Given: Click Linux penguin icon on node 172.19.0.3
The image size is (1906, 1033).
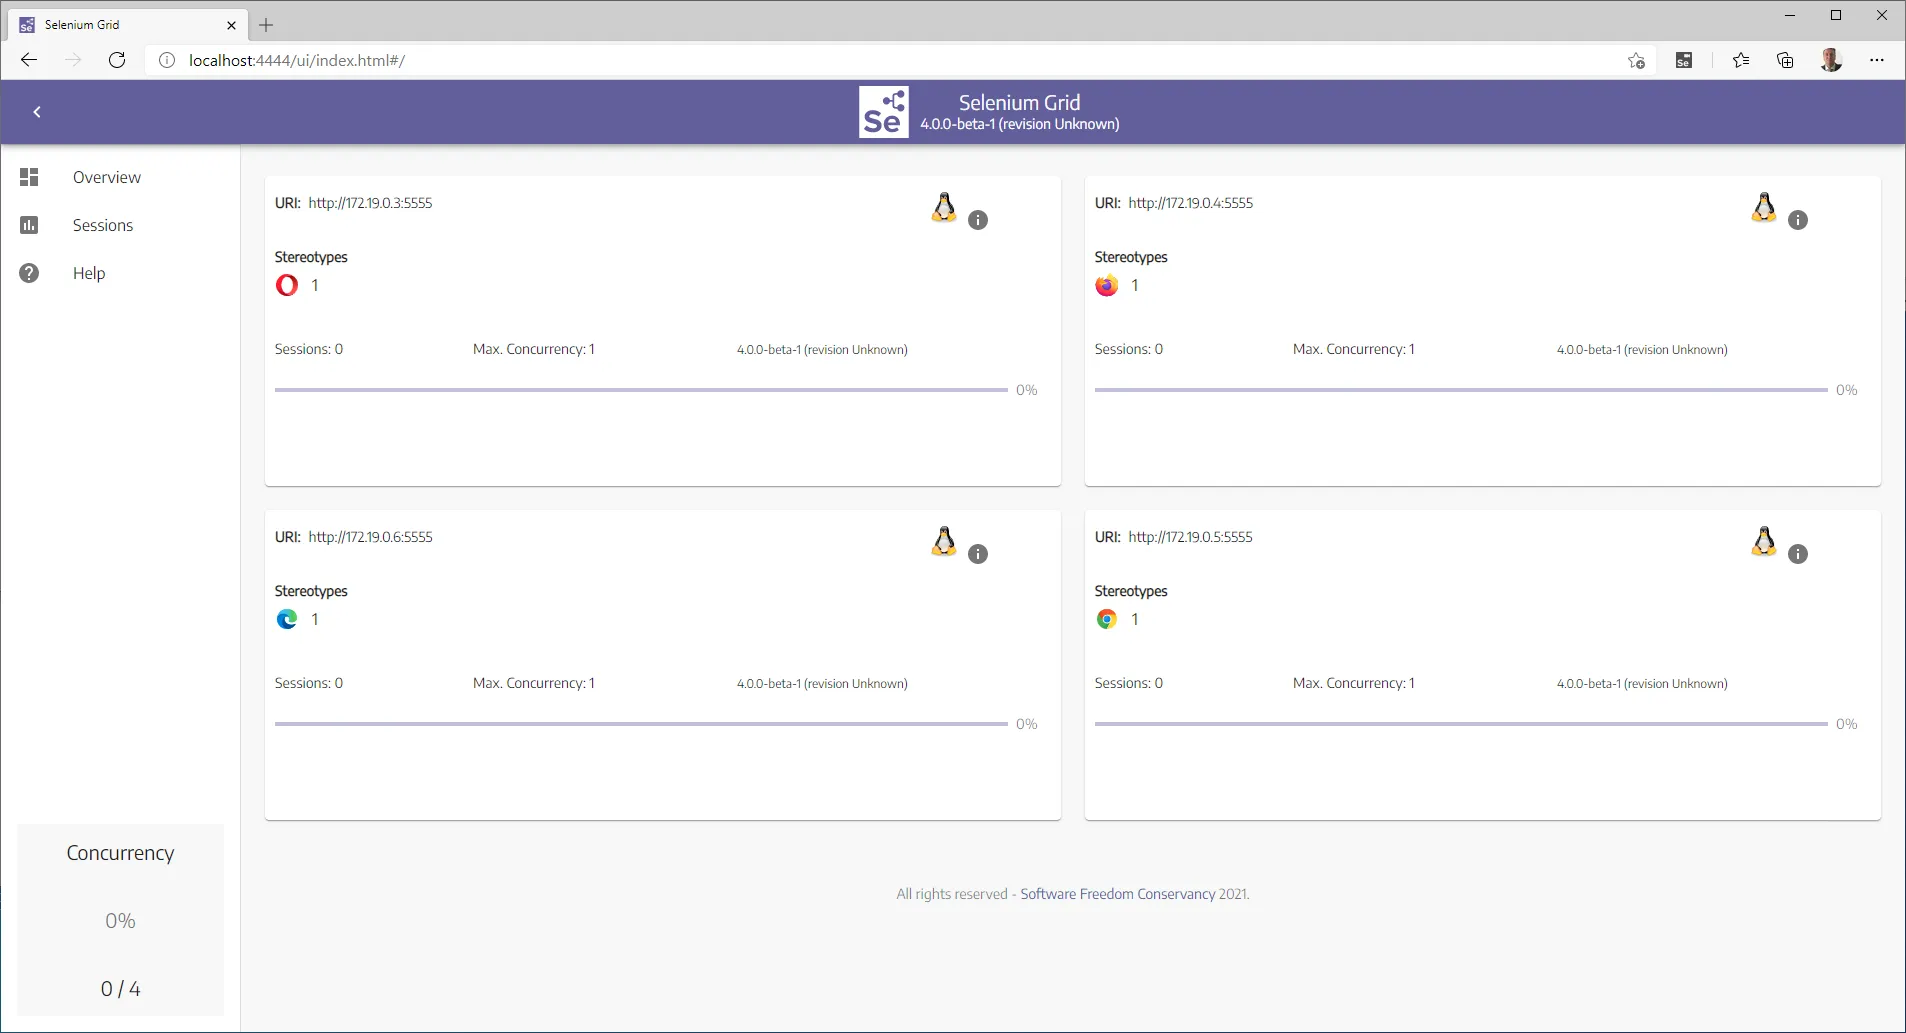Looking at the screenshot, I should pos(944,207).
